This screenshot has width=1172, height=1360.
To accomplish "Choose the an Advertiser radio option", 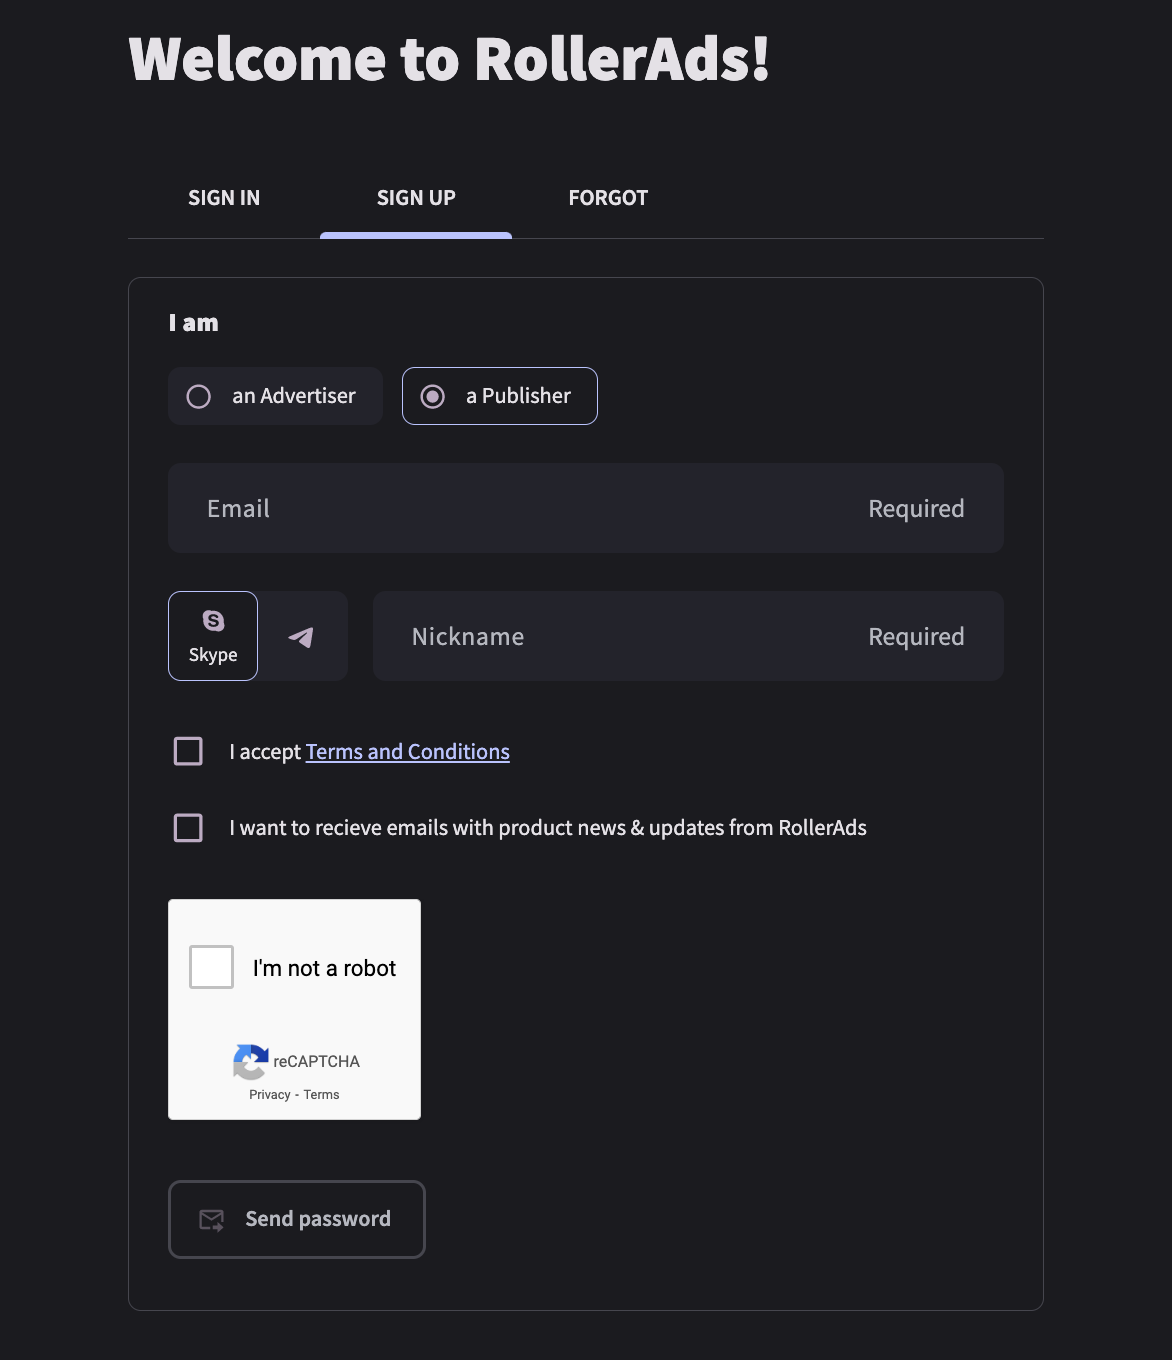I will pyautogui.click(x=275, y=396).
